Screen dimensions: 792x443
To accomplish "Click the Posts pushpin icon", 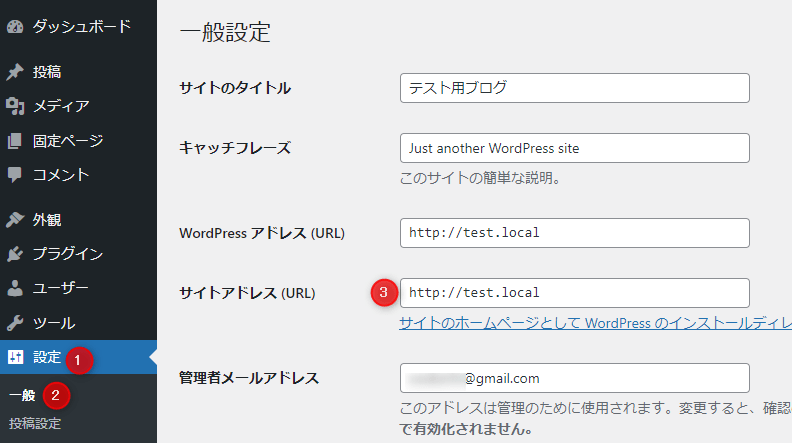I will tap(15, 72).
